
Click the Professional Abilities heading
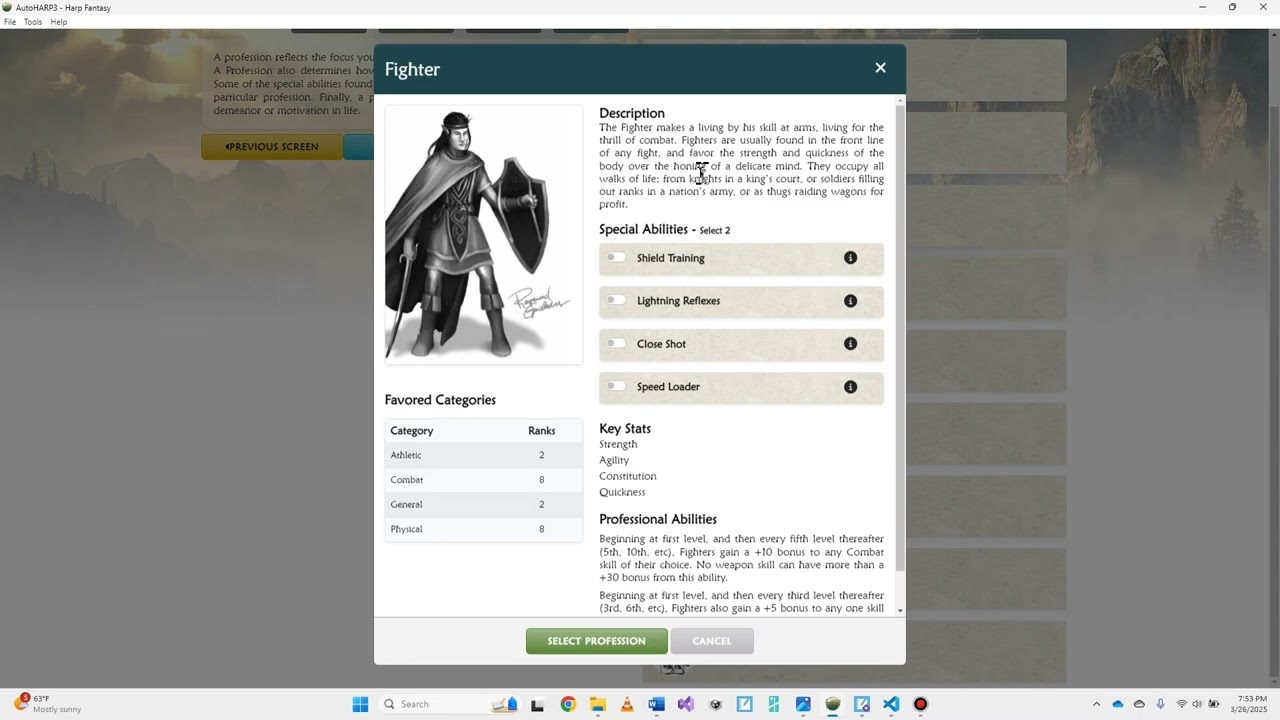tap(658, 519)
